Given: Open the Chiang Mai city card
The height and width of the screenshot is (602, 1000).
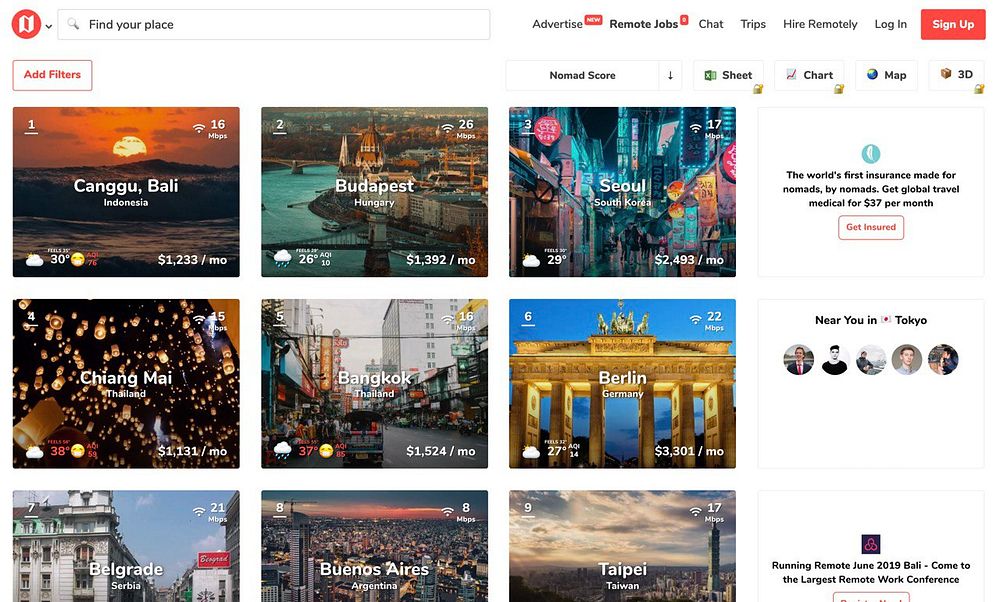Looking at the screenshot, I should click(126, 384).
